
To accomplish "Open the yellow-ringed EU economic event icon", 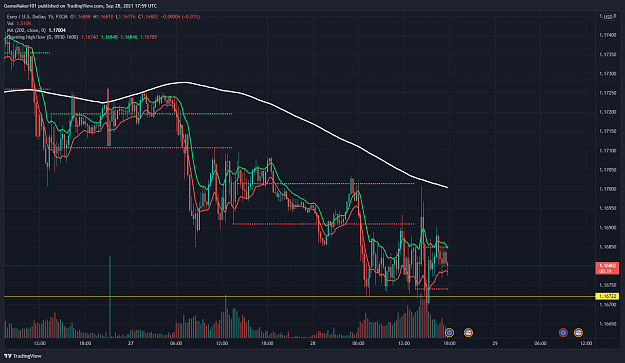I will tap(449, 332).
